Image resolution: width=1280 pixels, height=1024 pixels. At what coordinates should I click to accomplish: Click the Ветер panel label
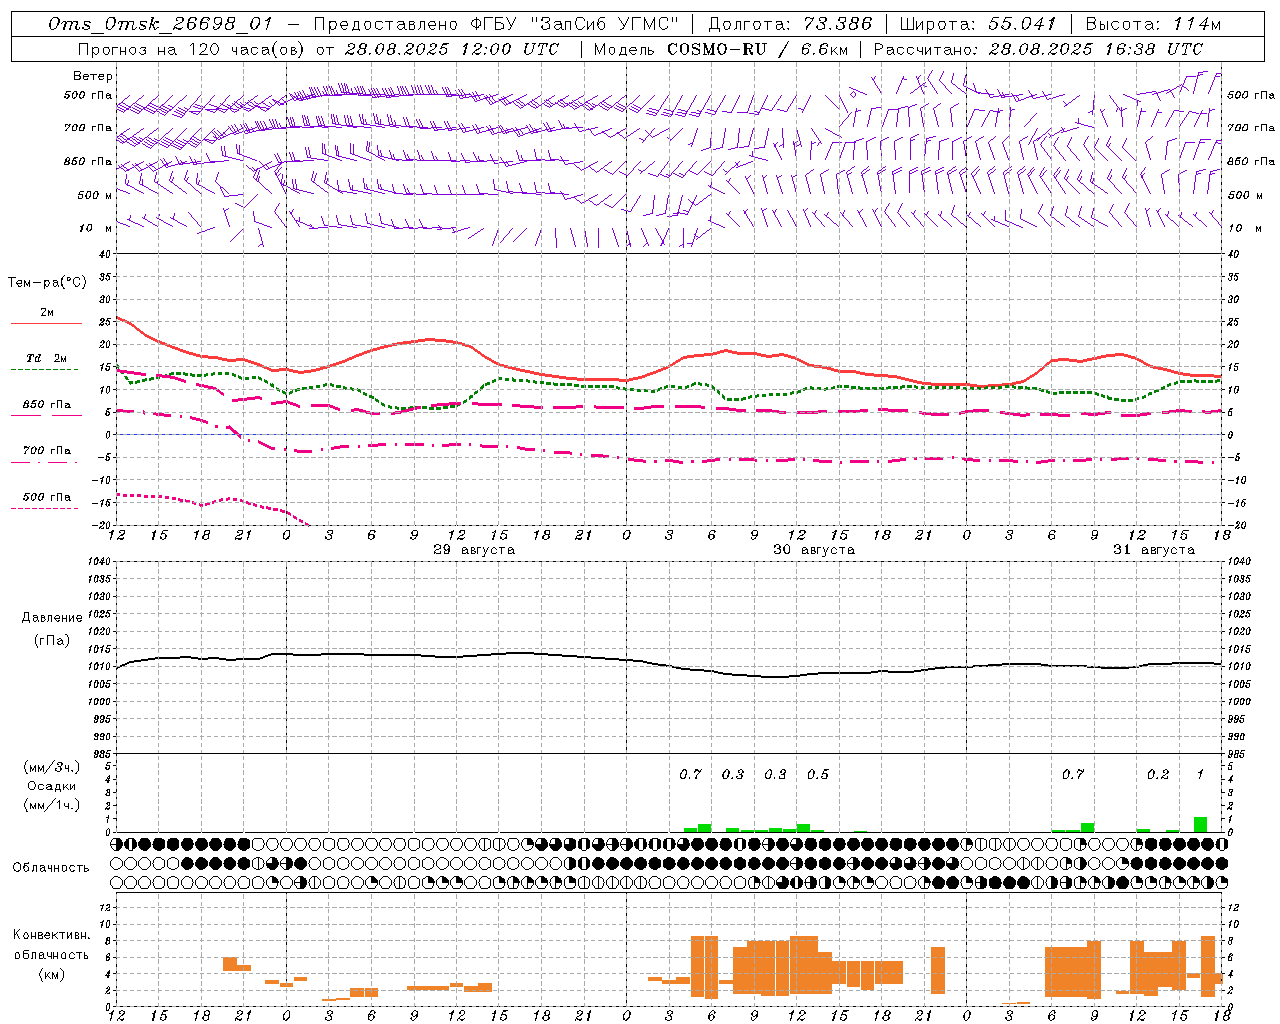tap(93, 76)
